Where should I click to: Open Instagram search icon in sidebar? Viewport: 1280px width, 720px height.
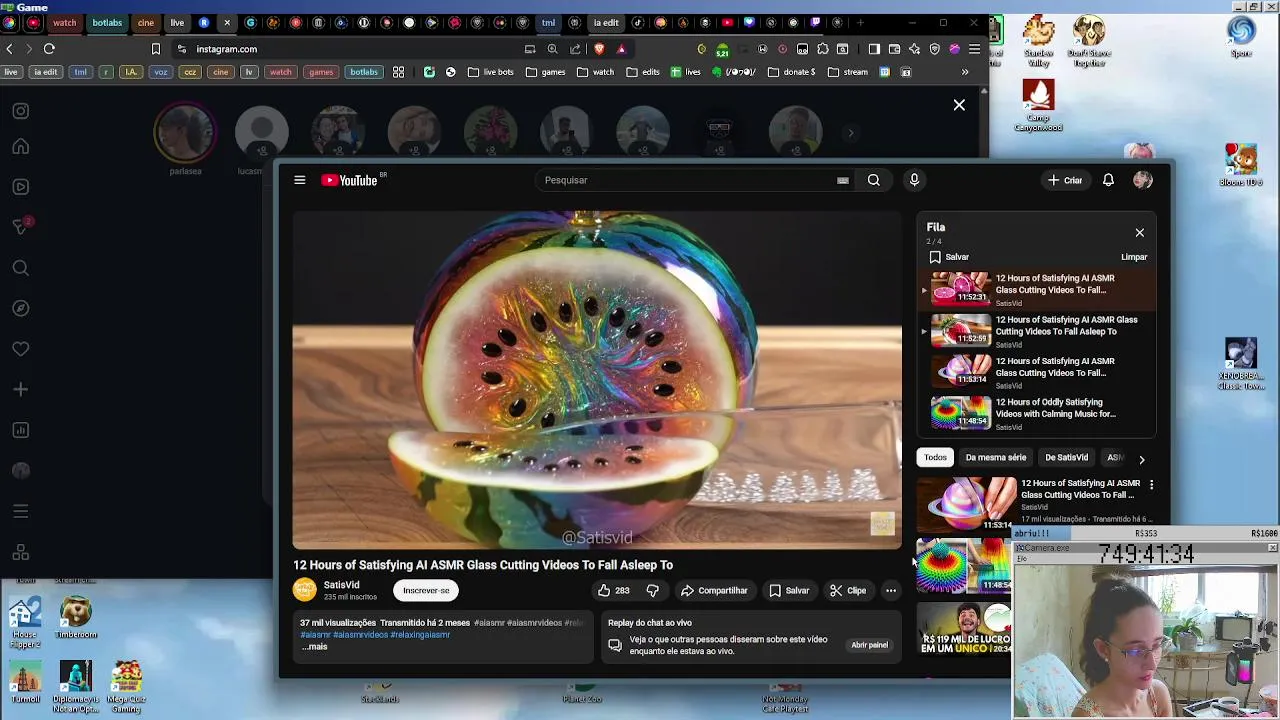pos(21,268)
